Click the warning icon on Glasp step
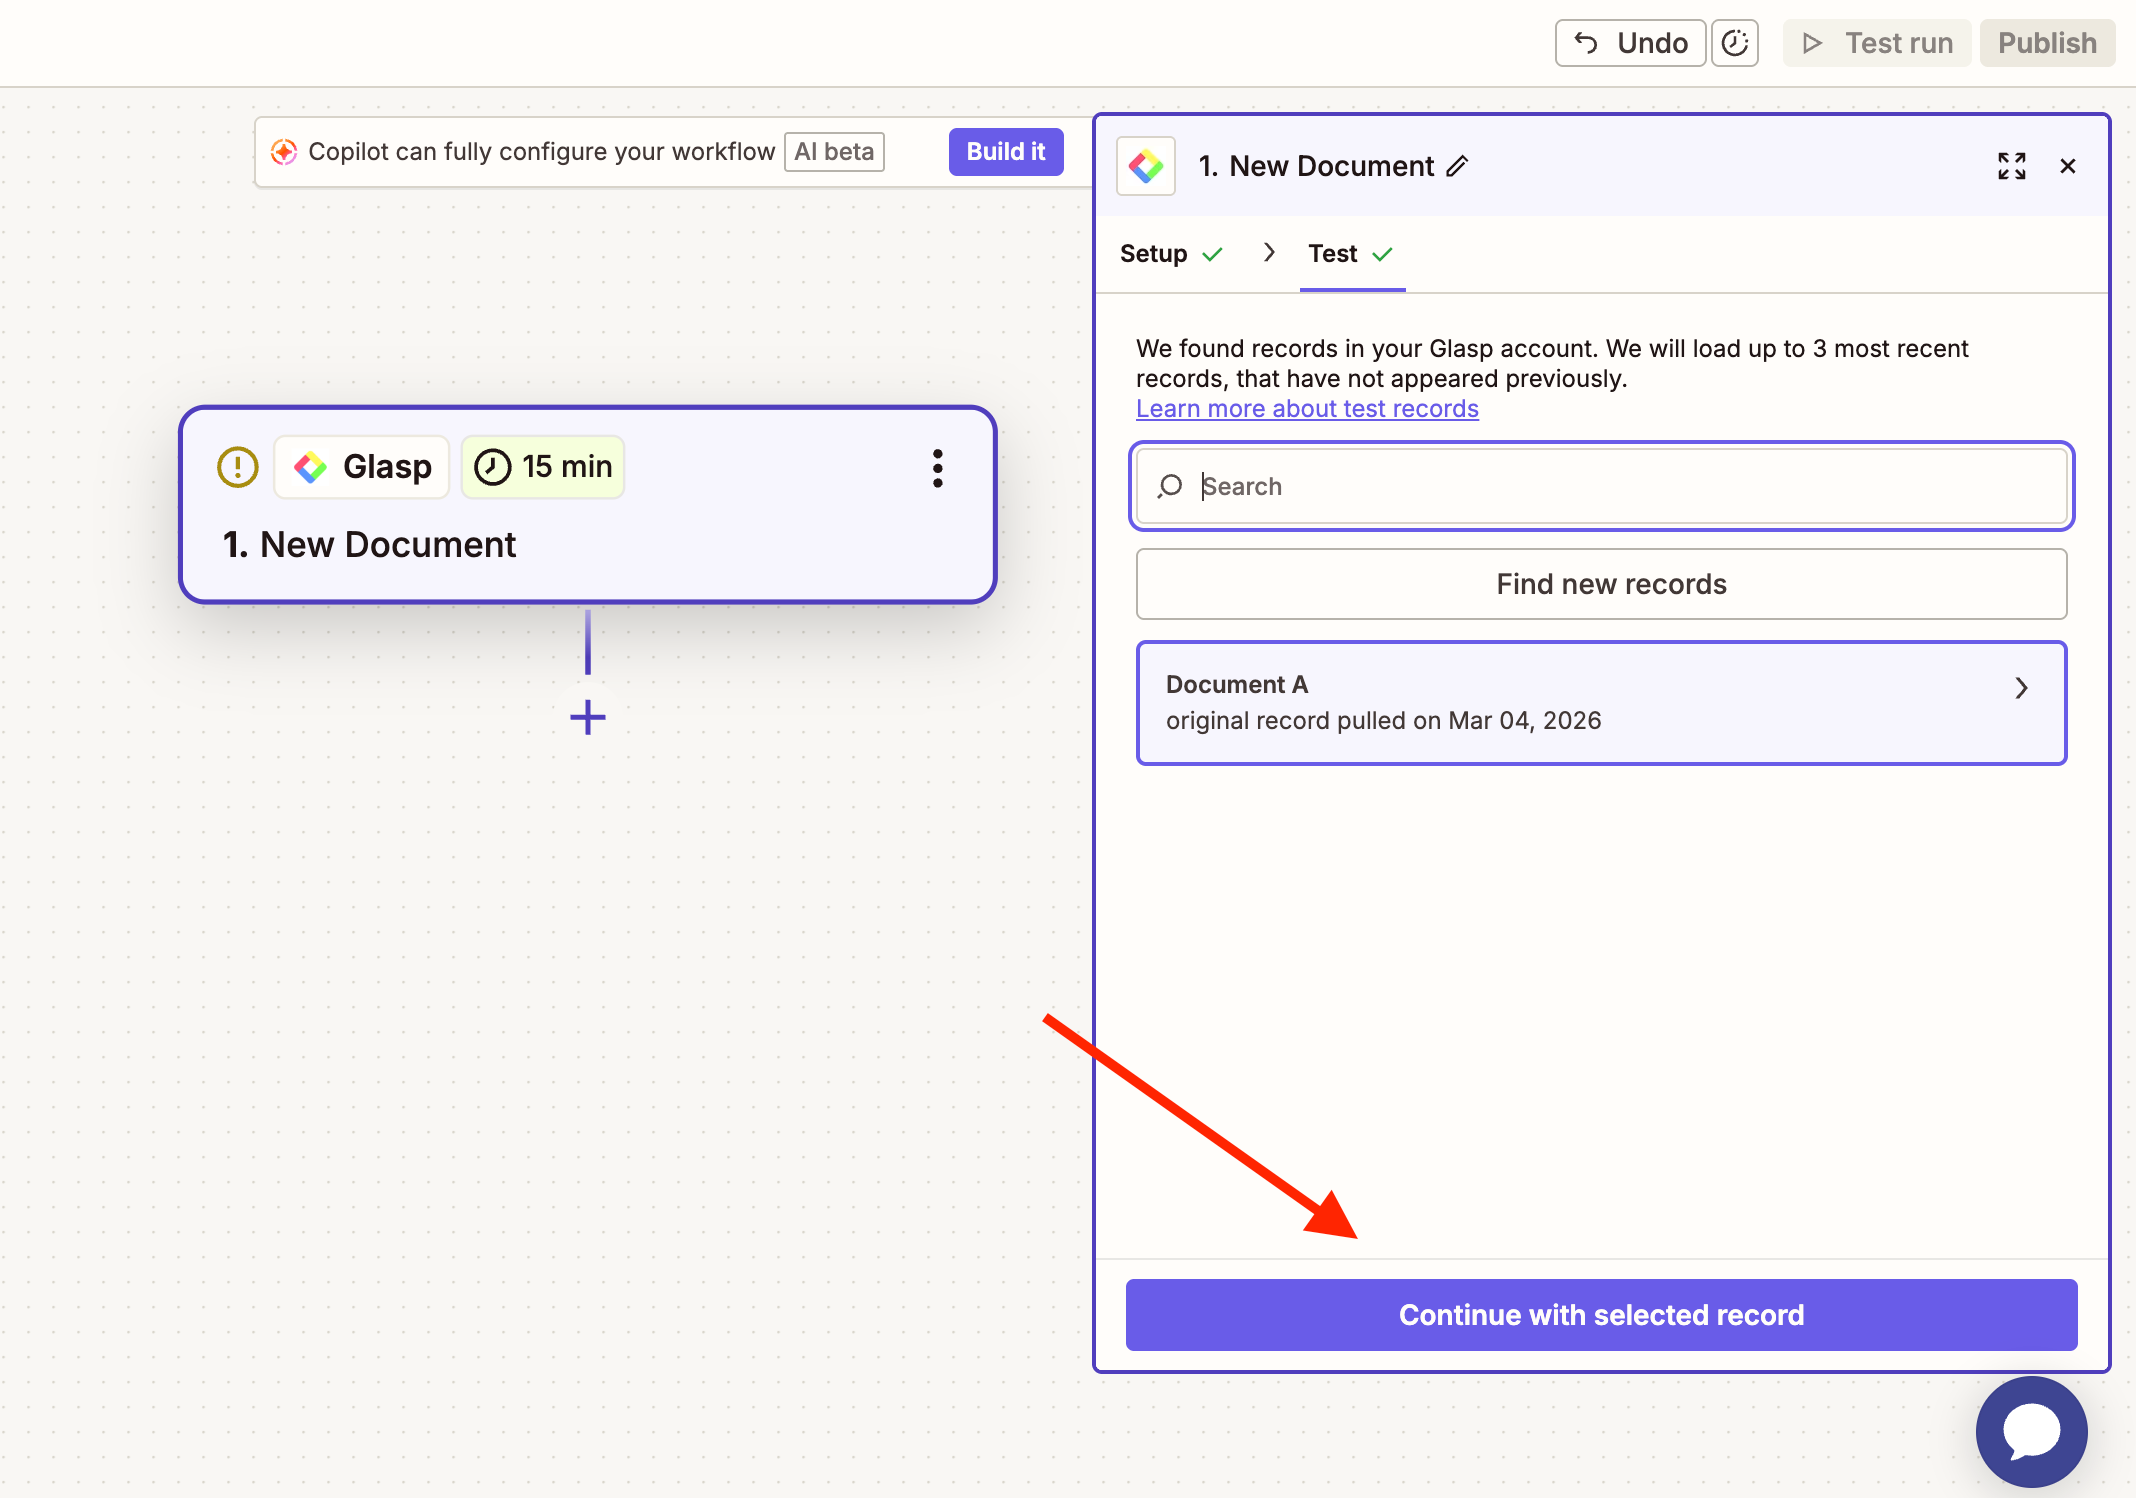2136x1498 pixels. 238,467
